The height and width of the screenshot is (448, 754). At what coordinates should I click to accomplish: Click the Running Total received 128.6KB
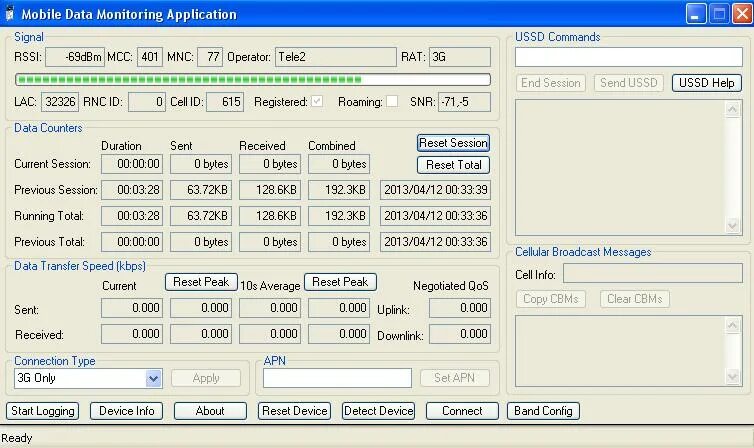[270, 216]
